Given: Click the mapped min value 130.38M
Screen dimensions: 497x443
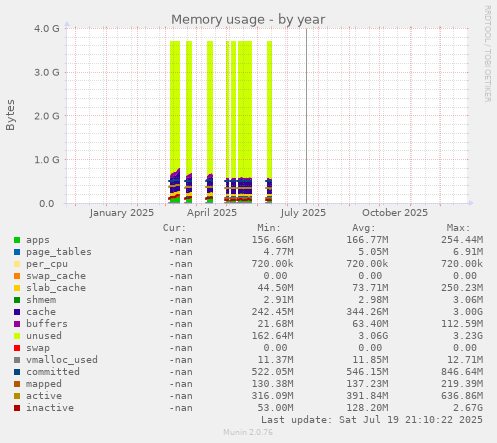Looking at the screenshot, I should click(x=272, y=384).
